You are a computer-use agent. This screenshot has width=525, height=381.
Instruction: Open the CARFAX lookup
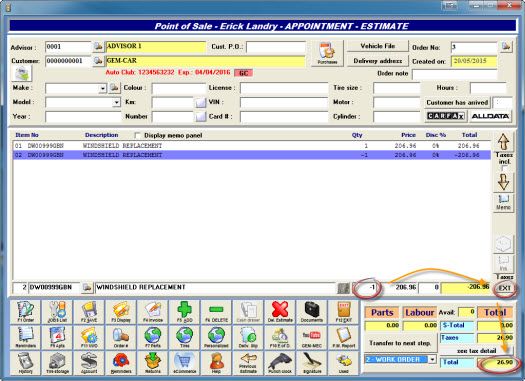tap(445, 116)
